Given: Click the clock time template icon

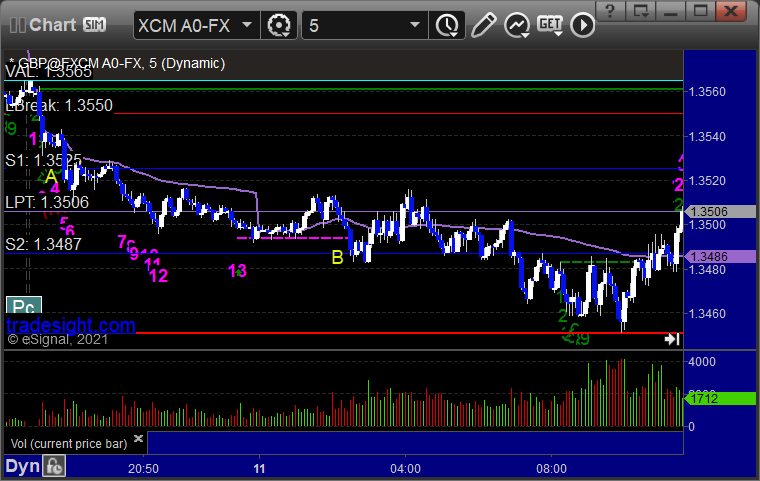Looking at the screenshot, I should (446, 25).
